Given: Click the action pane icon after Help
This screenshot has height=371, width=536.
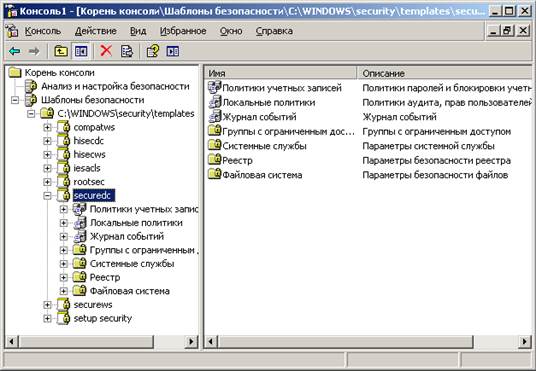Looking at the screenshot, I should 173,51.
